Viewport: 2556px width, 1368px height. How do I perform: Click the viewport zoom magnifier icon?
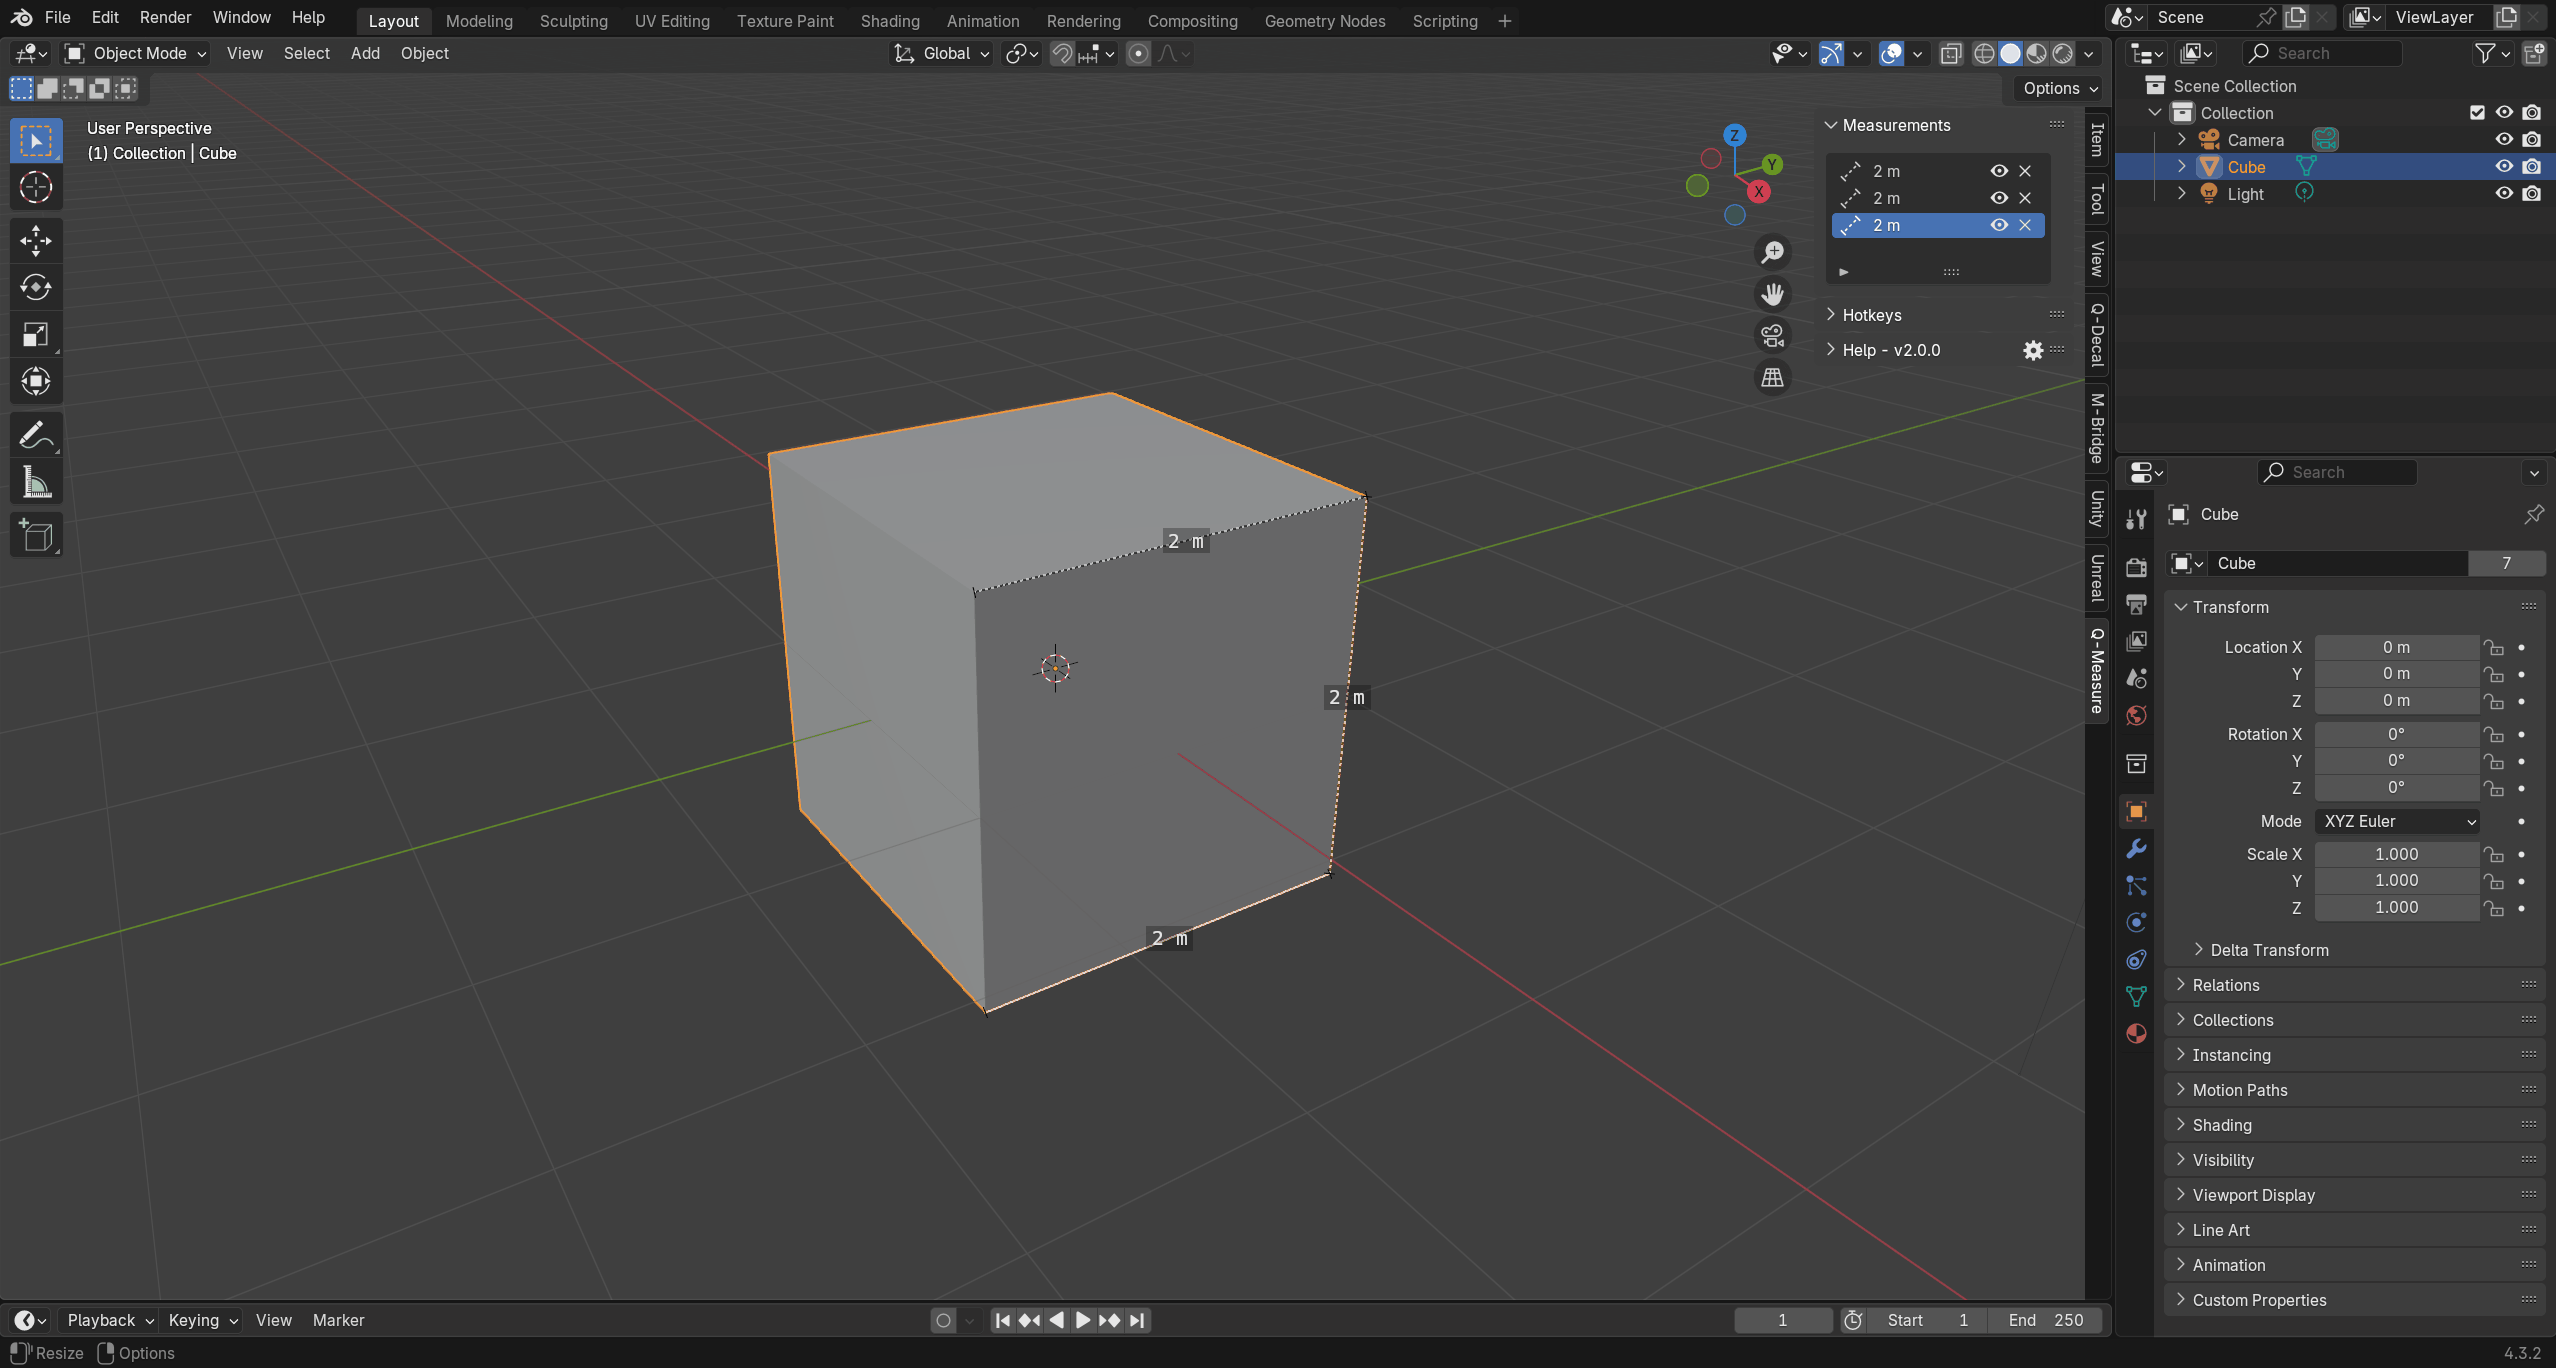[x=1772, y=252]
